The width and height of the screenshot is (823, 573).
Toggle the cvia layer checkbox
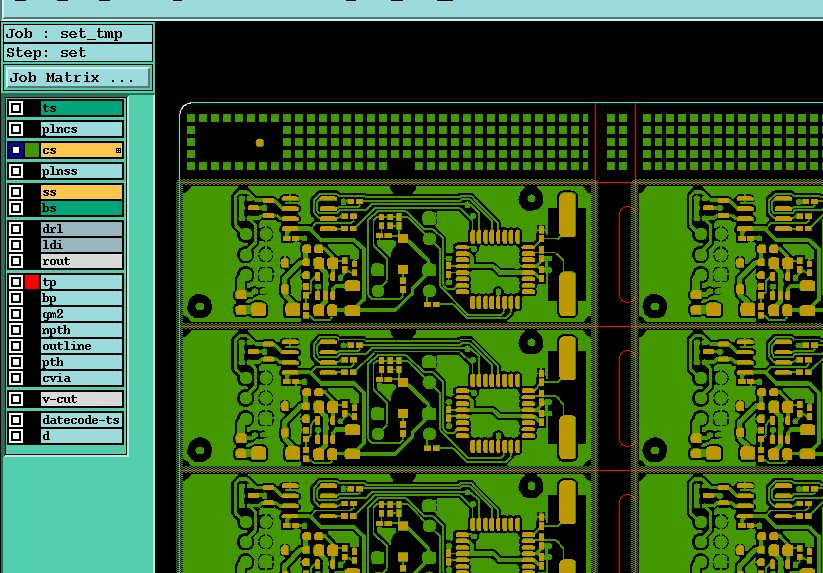pos(16,378)
